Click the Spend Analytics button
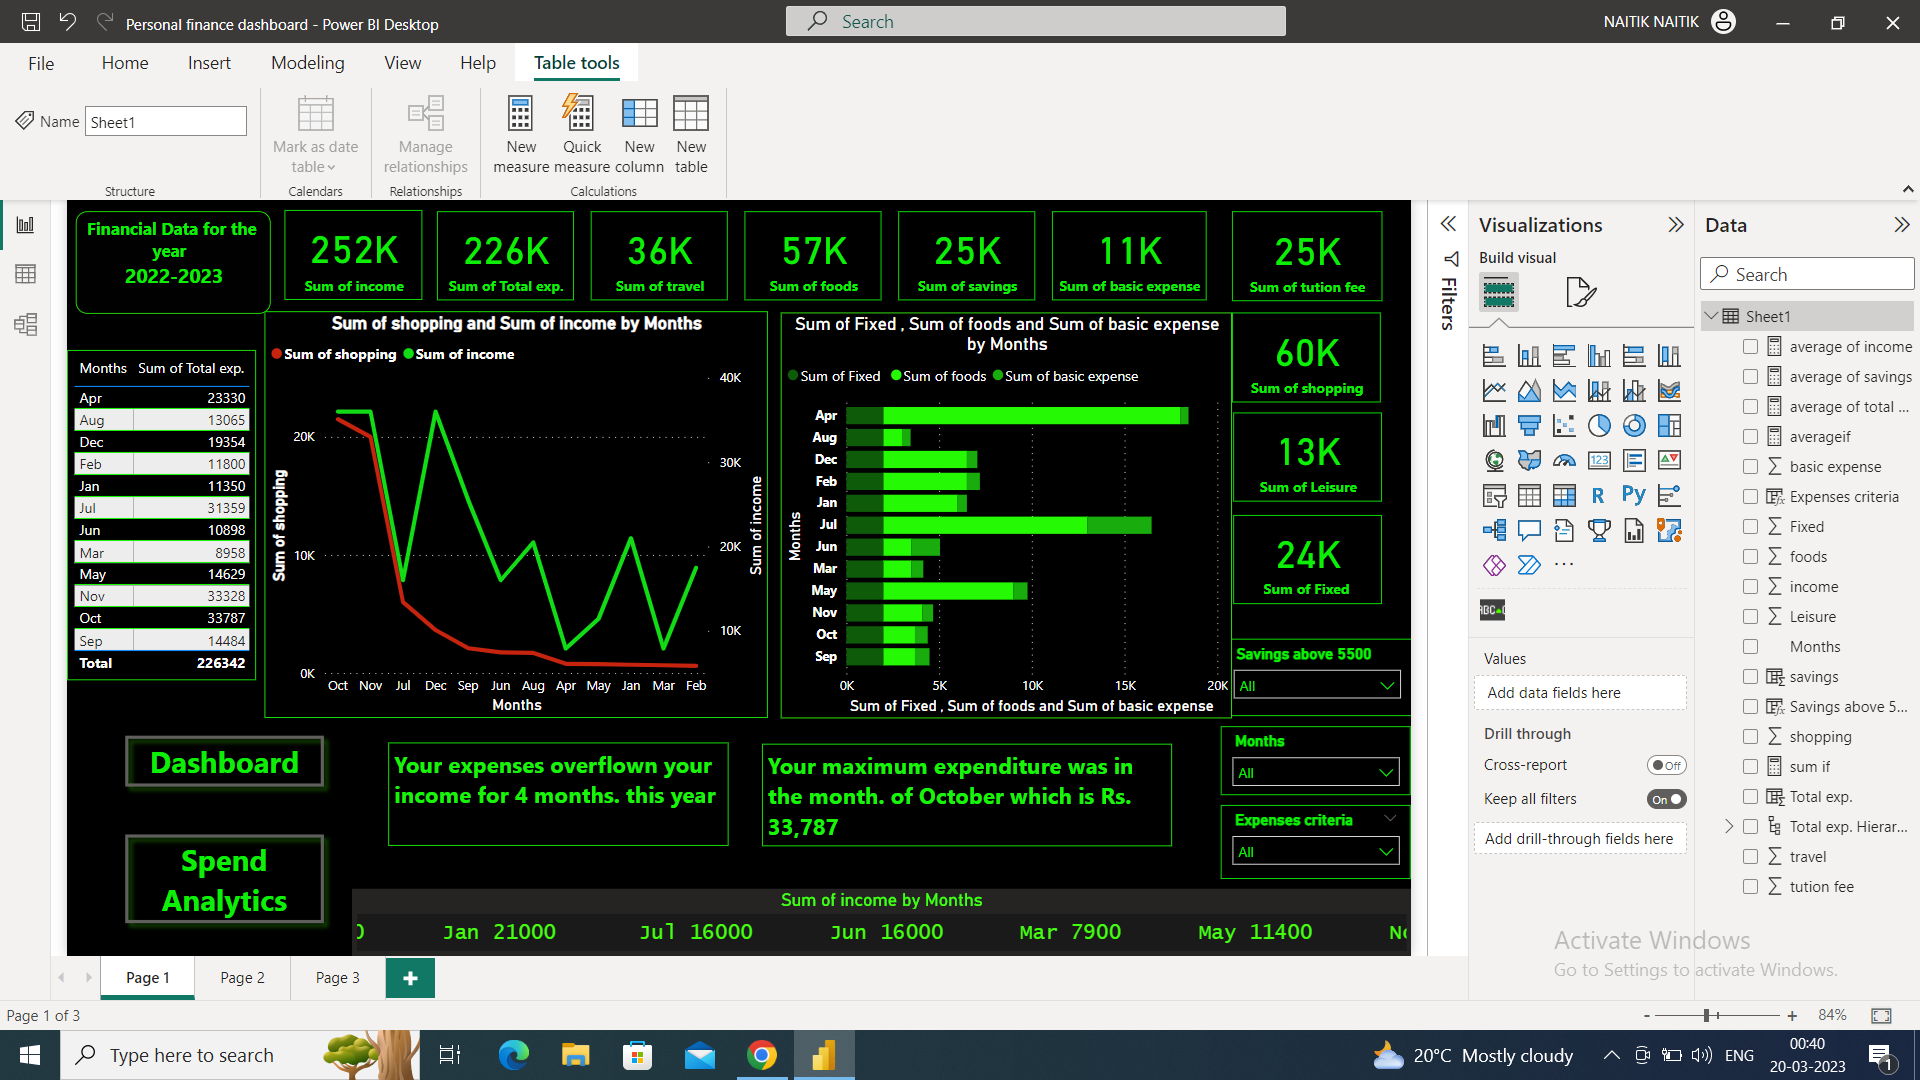This screenshot has height=1080, width=1920. click(224, 880)
